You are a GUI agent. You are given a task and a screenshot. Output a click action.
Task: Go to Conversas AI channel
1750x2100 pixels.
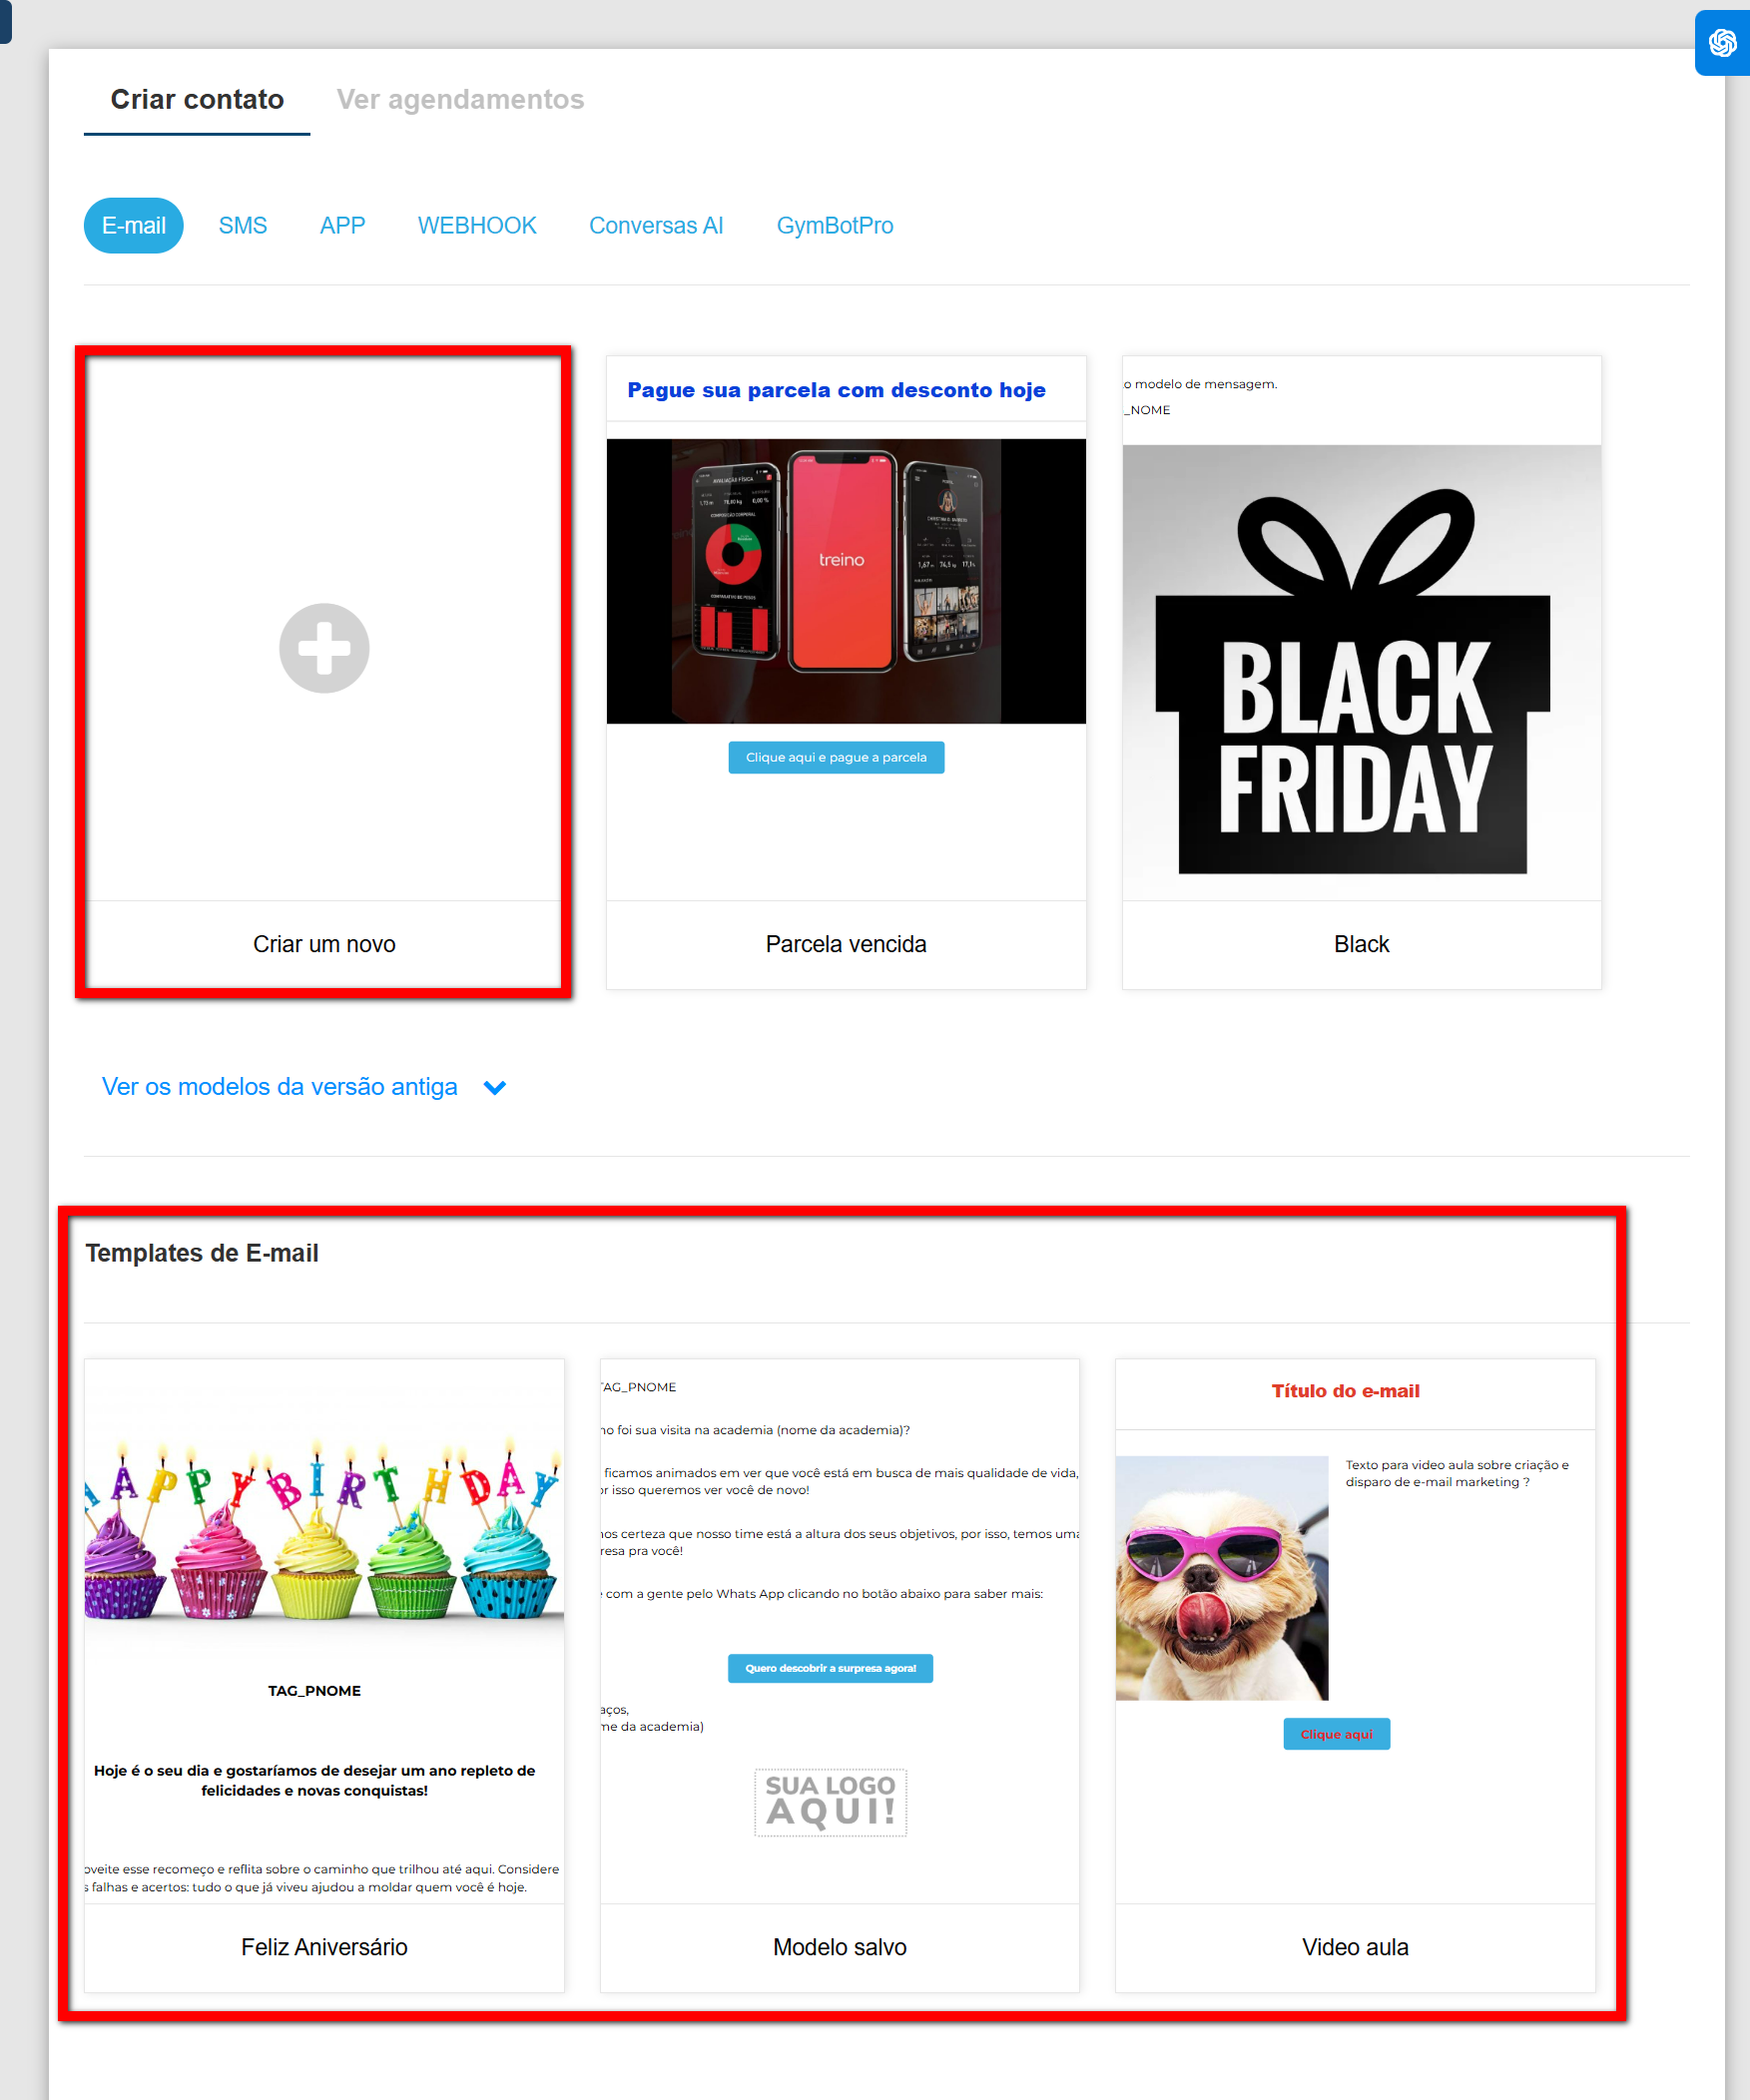656,226
